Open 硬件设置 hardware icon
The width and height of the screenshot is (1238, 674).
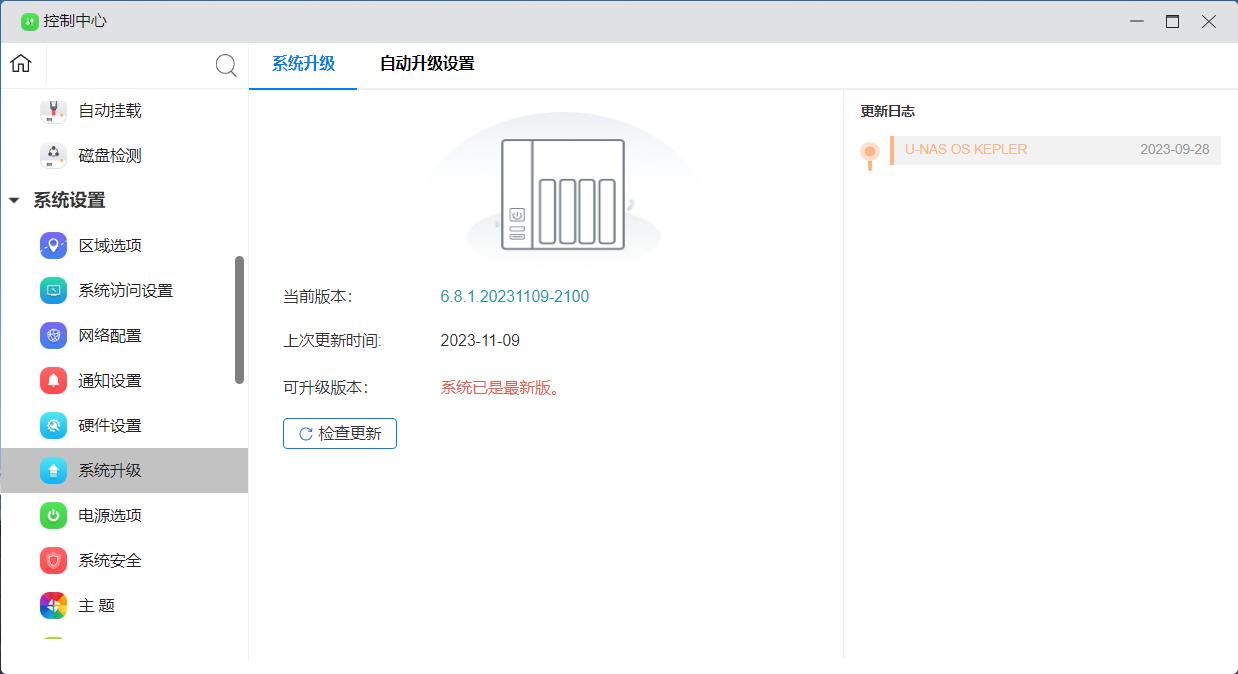pos(53,426)
